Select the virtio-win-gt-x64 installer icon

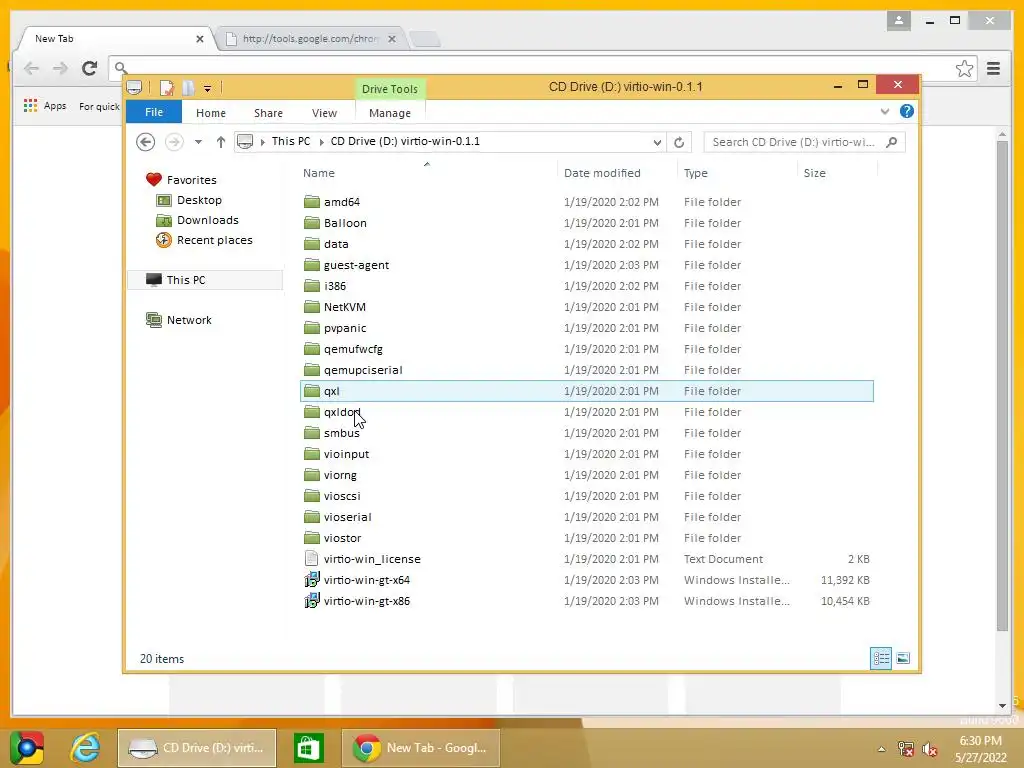point(312,579)
